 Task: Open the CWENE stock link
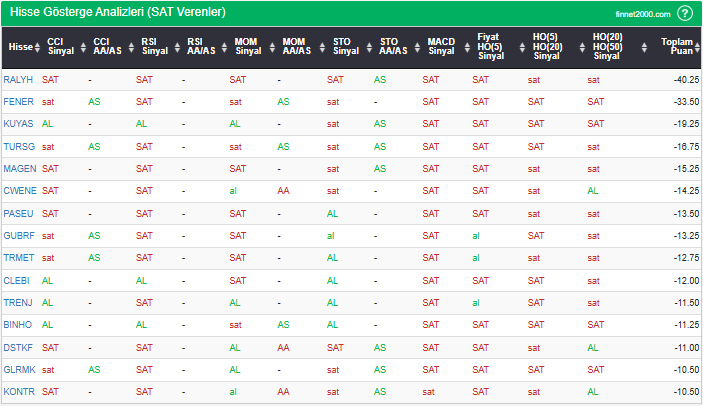pos(19,190)
